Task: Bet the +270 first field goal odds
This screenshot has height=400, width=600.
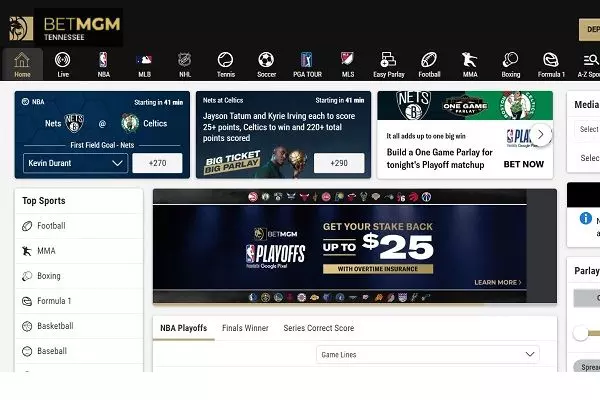Action: pos(157,163)
